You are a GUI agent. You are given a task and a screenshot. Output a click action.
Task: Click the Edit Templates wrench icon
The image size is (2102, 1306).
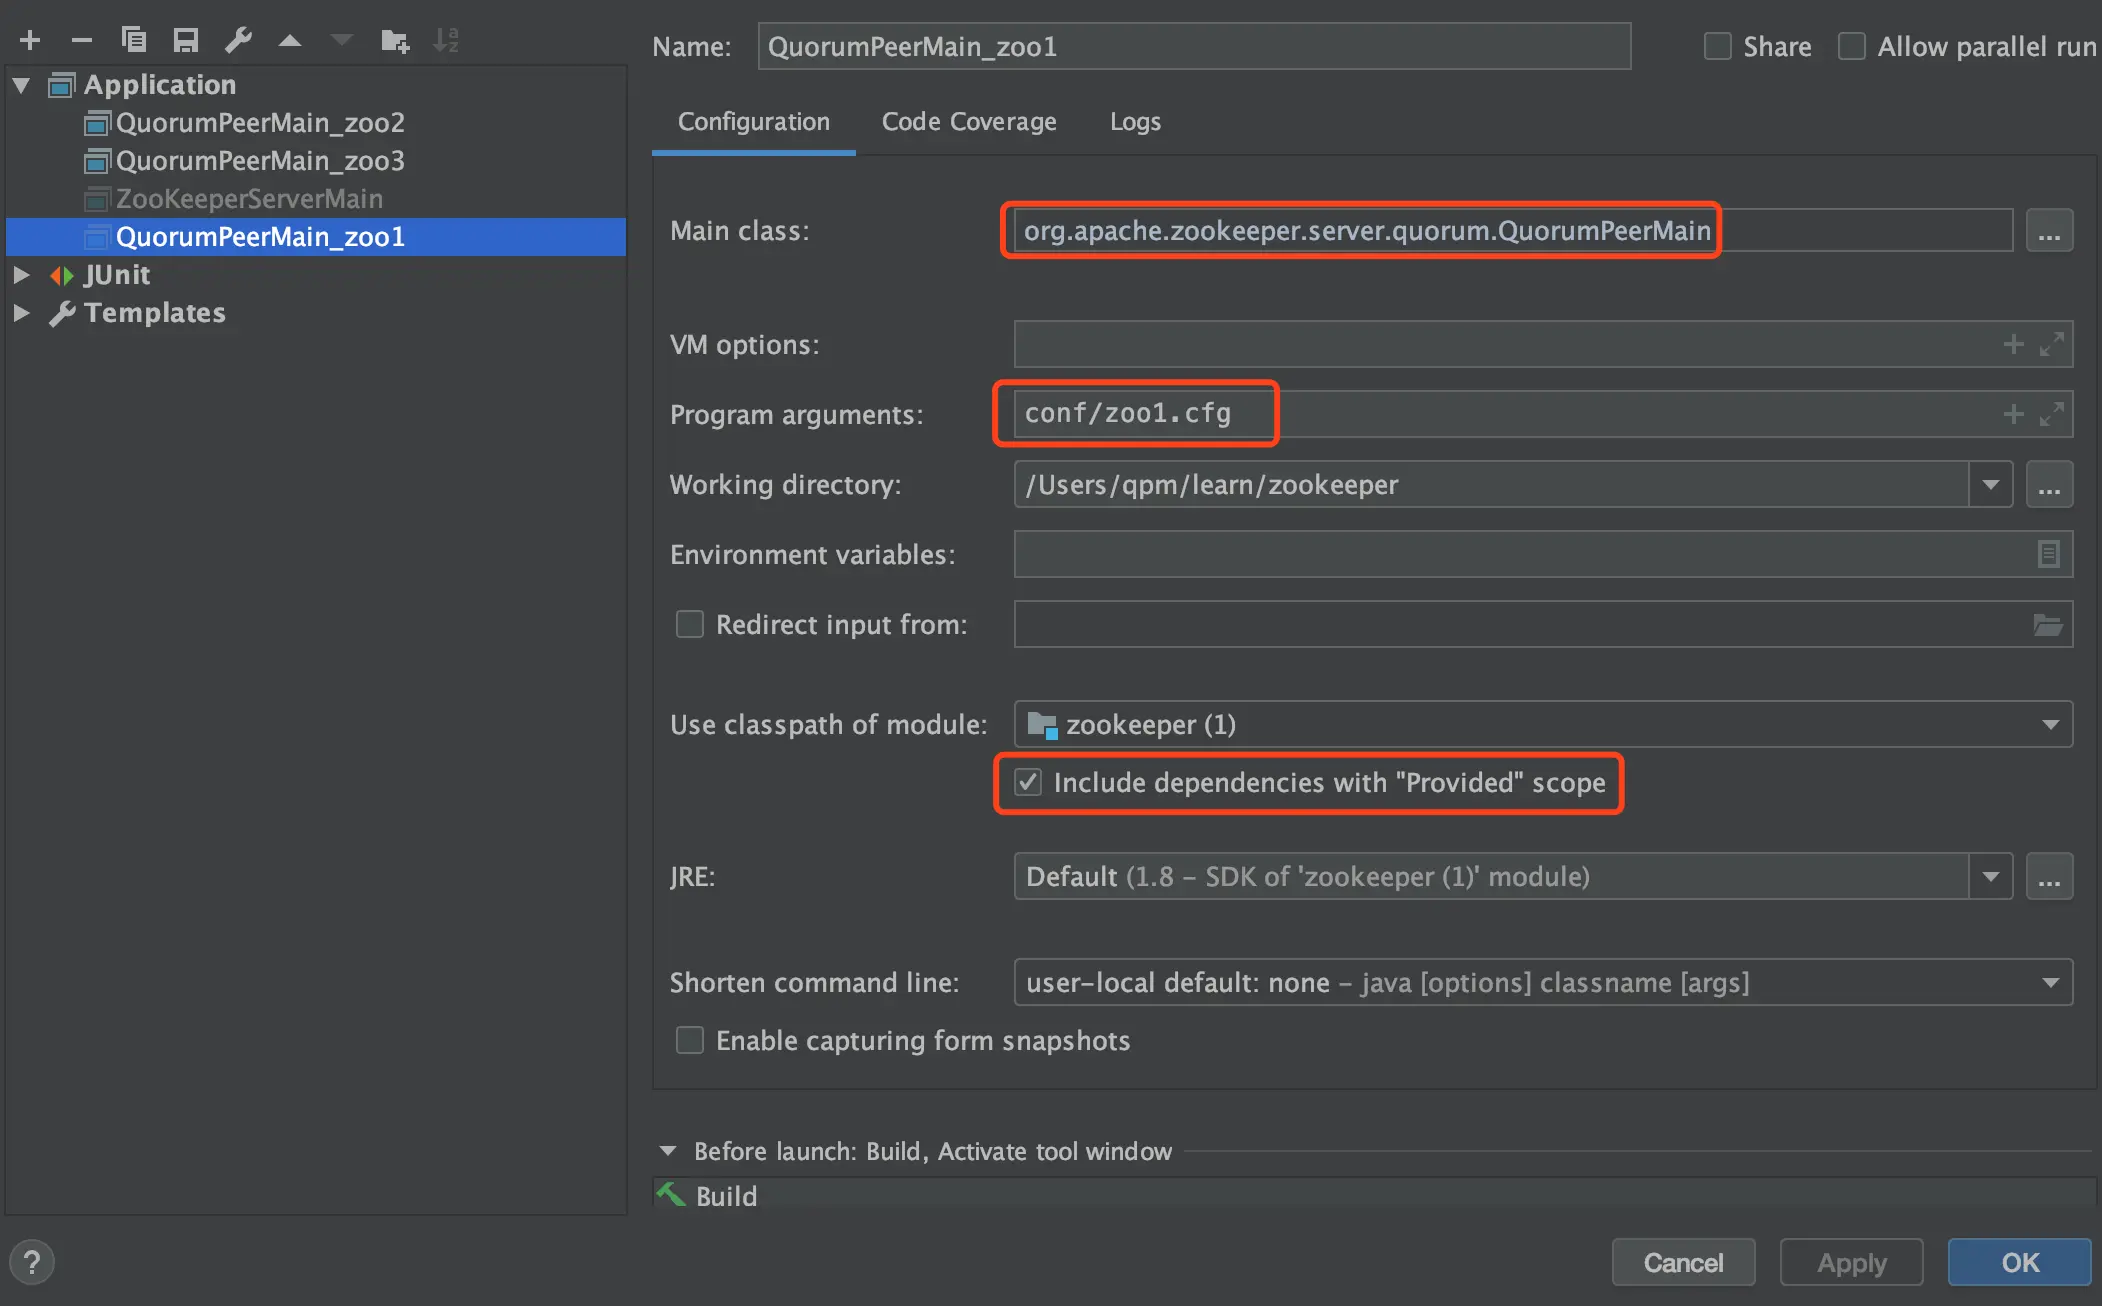pos(238,40)
